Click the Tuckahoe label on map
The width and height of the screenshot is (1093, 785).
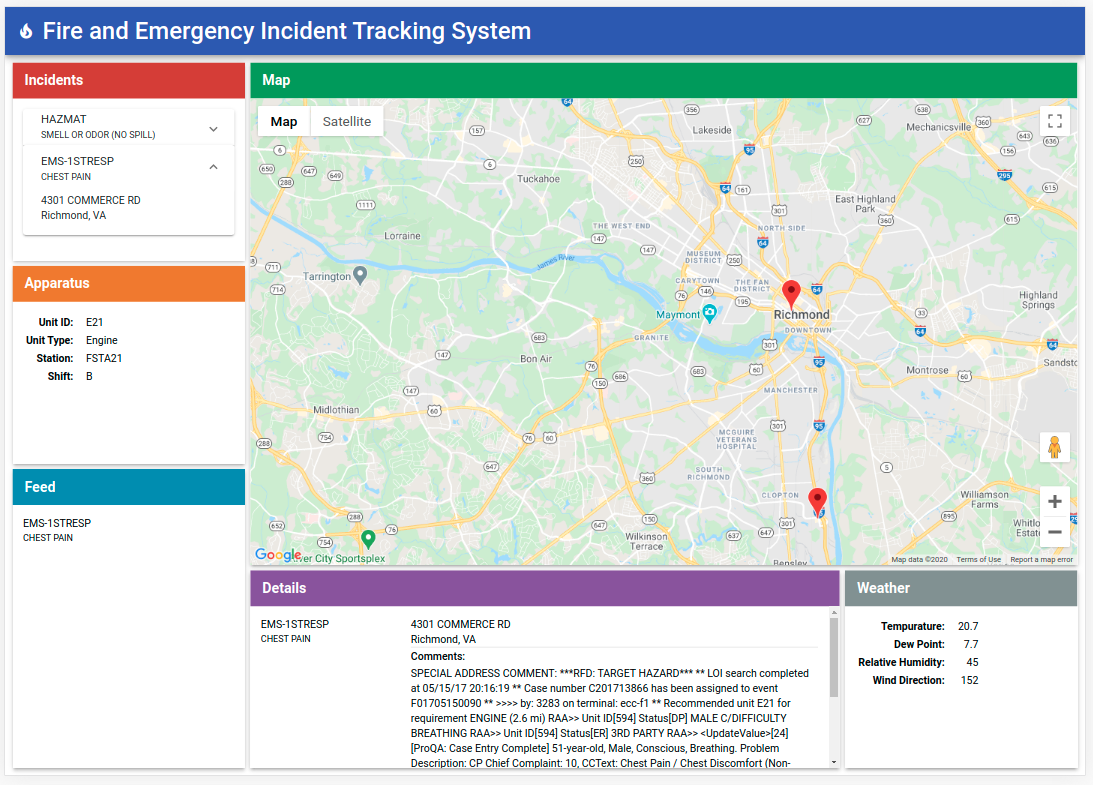coord(538,178)
